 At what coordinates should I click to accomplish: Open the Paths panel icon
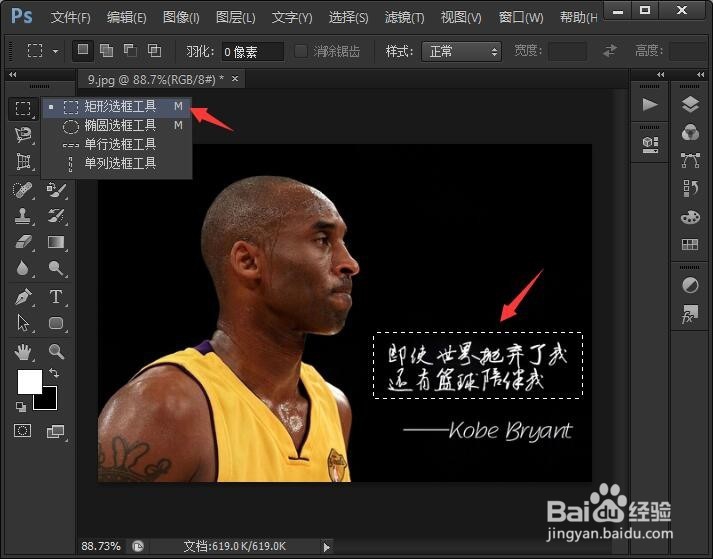(690, 160)
